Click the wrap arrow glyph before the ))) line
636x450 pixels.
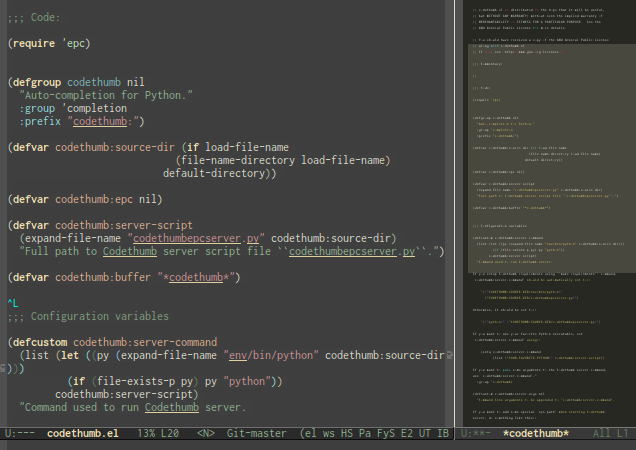(3, 368)
